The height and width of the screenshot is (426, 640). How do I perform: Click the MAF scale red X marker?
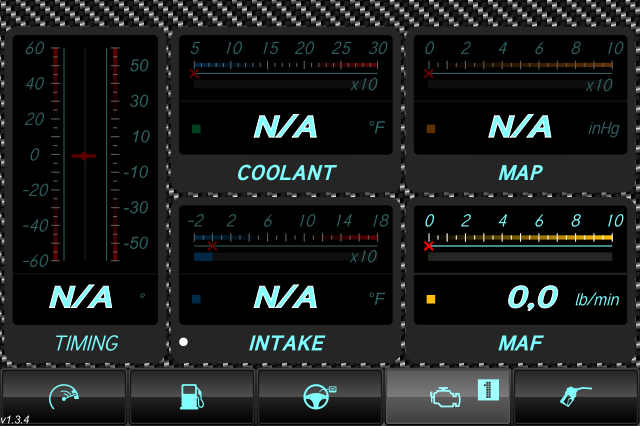click(429, 246)
